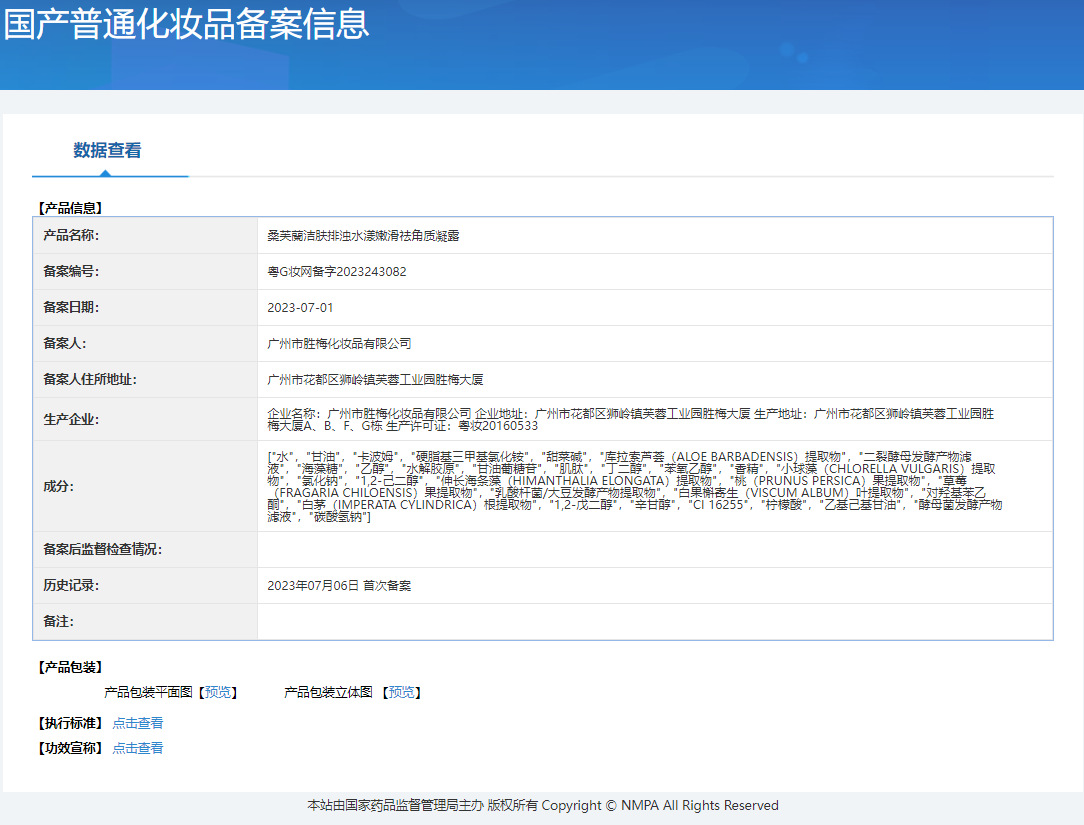
Task: Click the 【产品包装】 section heading
Action: (x=70, y=667)
